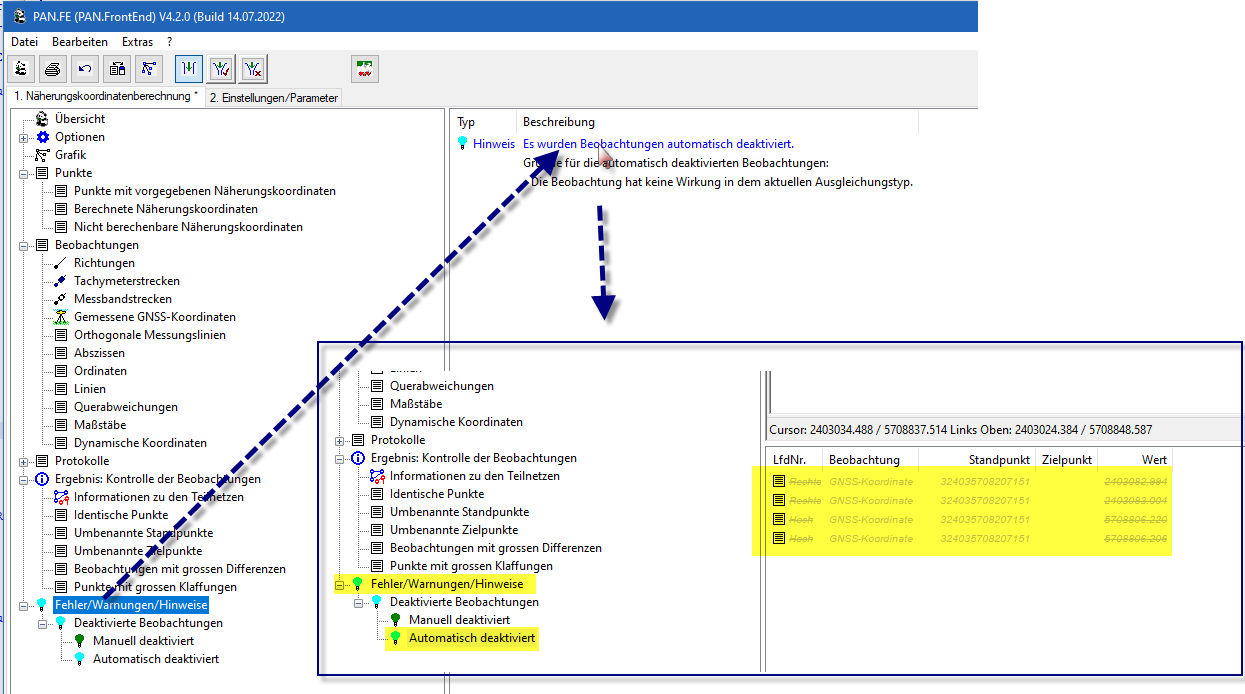The width and height of the screenshot is (1245, 694).
Task: Open the Übersicht tree entry
Action: (x=79, y=119)
